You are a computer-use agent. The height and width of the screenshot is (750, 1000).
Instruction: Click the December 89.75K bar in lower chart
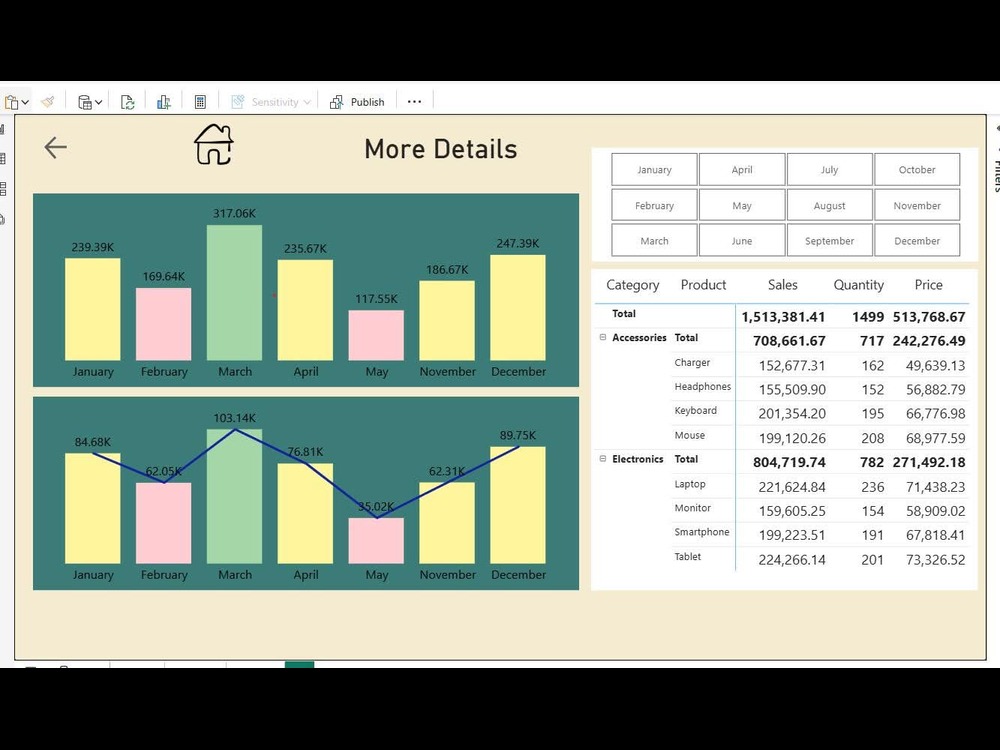[517, 505]
